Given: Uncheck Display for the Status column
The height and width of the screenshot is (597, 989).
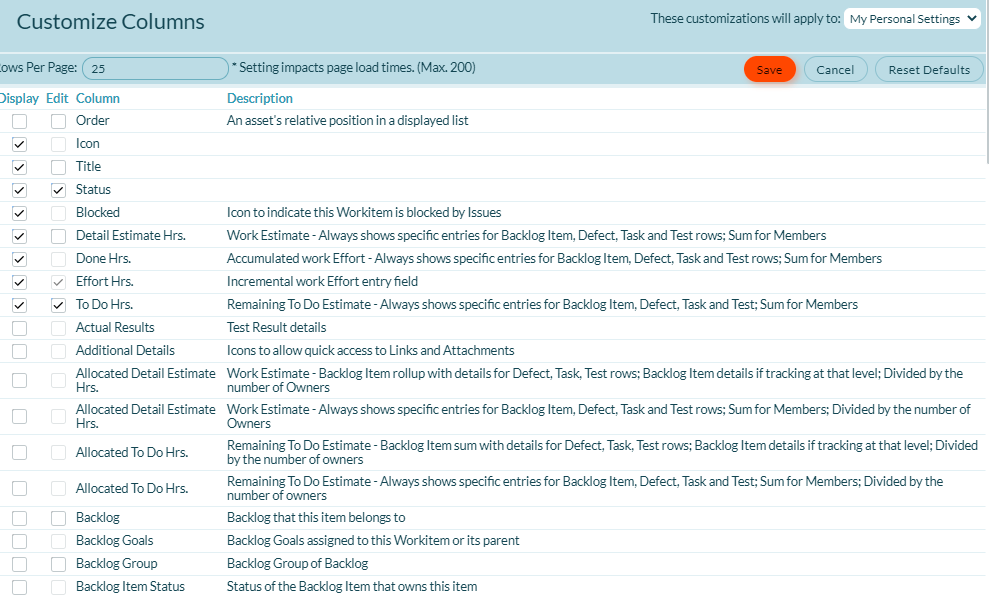Looking at the screenshot, I should pyautogui.click(x=20, y=190).
